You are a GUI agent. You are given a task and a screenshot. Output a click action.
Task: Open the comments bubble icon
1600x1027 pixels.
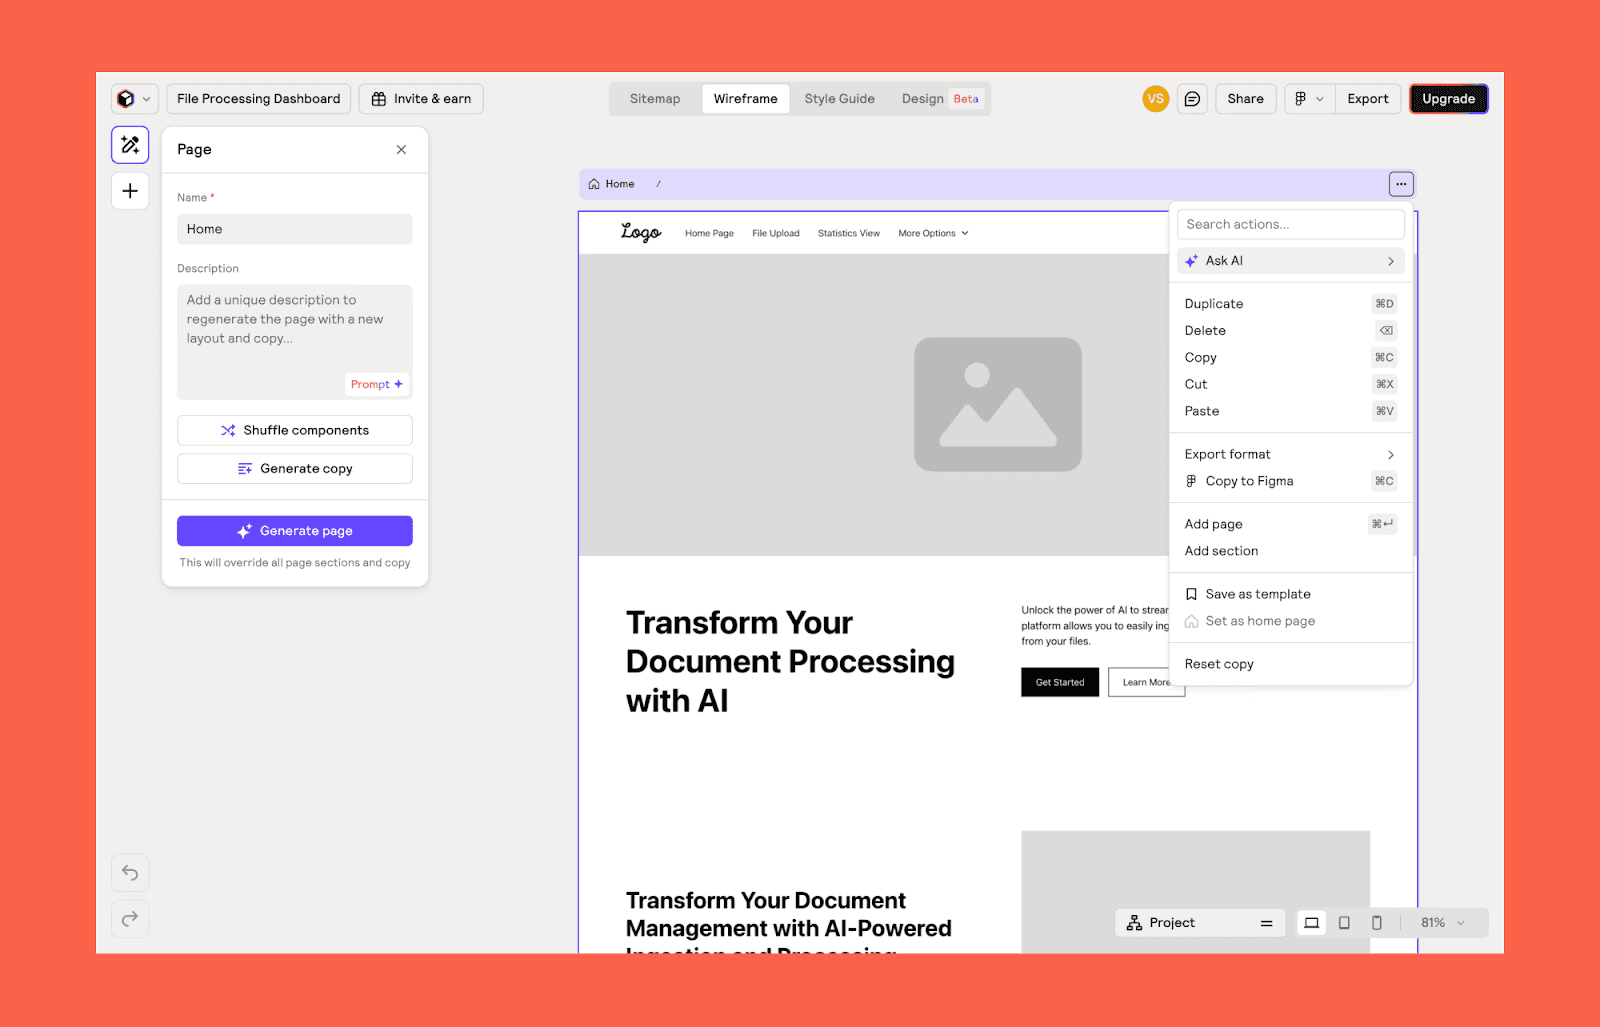[x=1191, y=98]
